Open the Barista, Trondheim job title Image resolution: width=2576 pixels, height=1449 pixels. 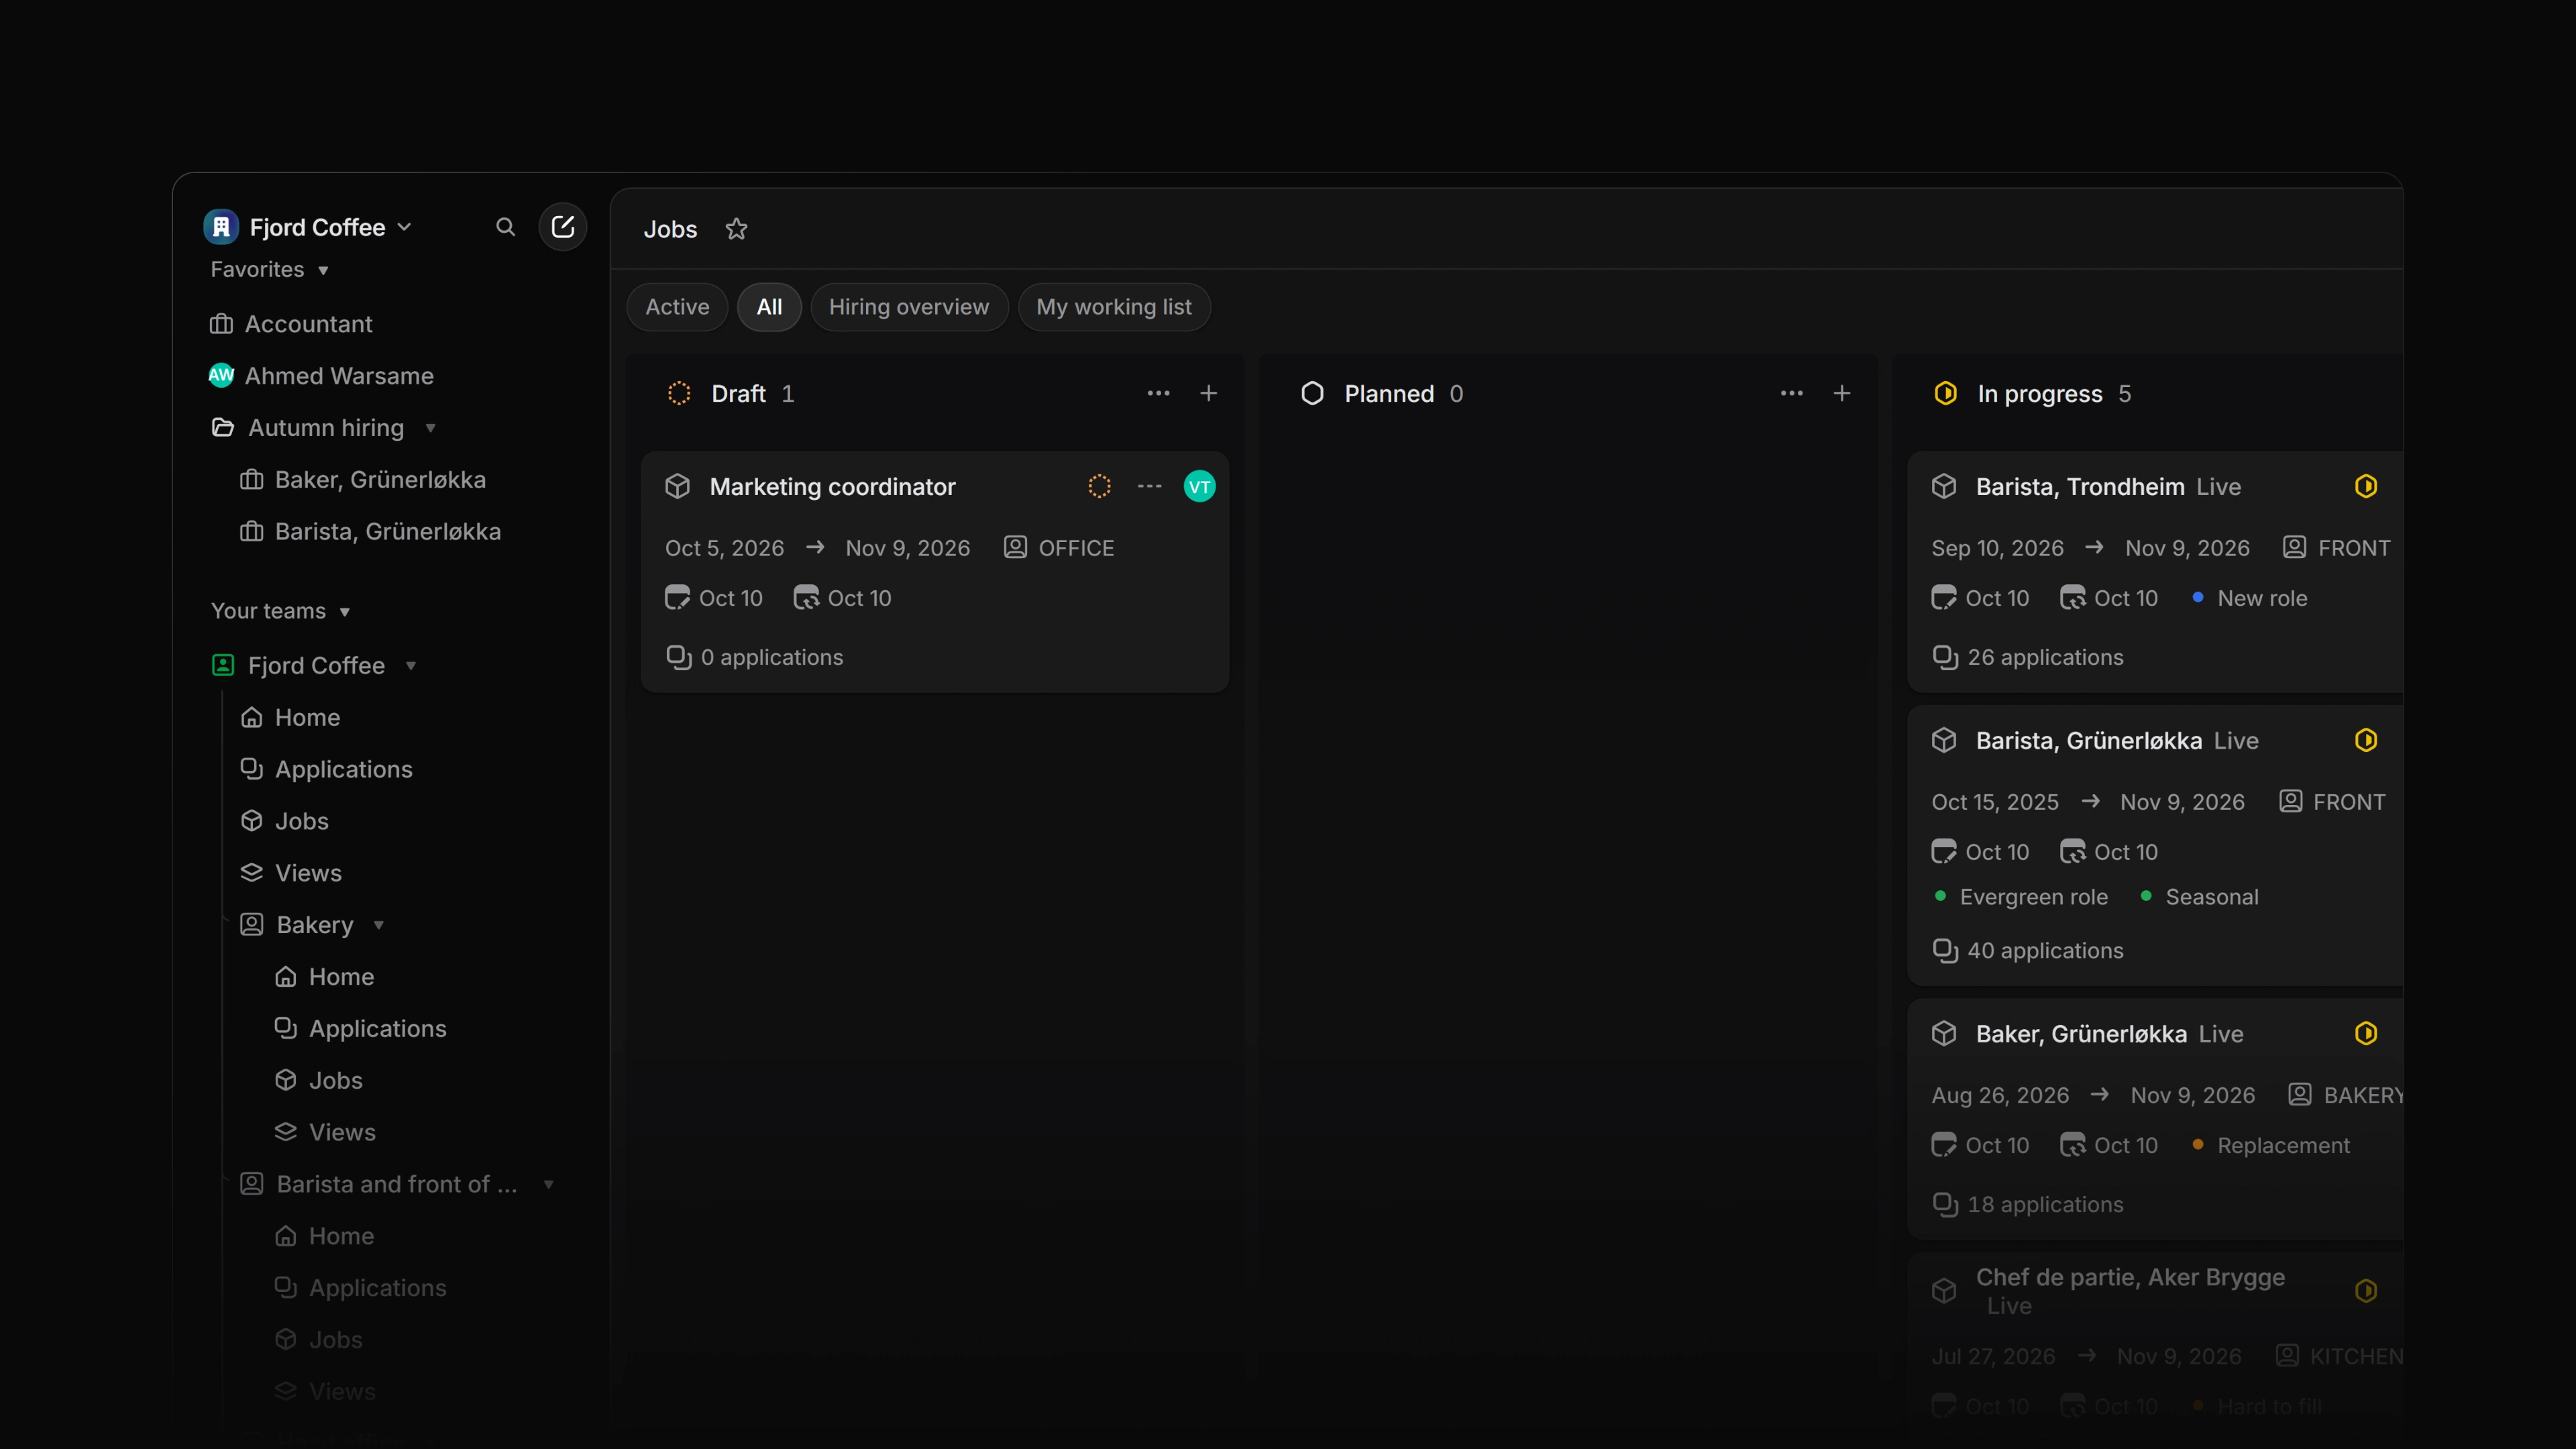click(2079, 487)
